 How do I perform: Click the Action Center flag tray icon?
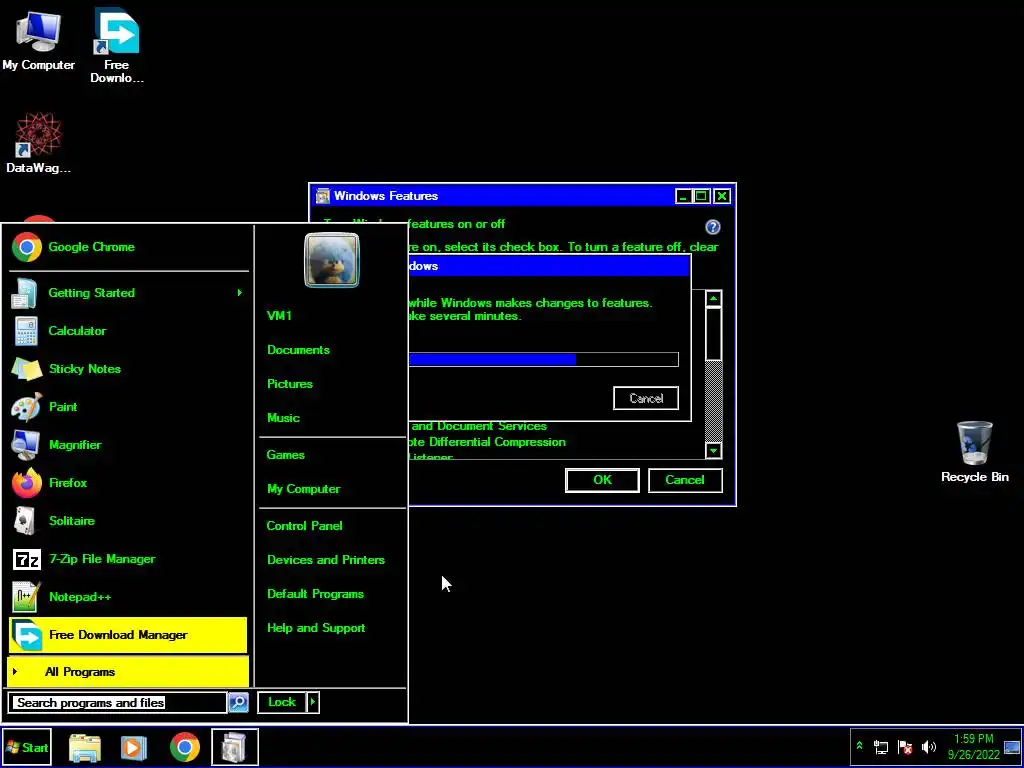[x=905, y=747]
